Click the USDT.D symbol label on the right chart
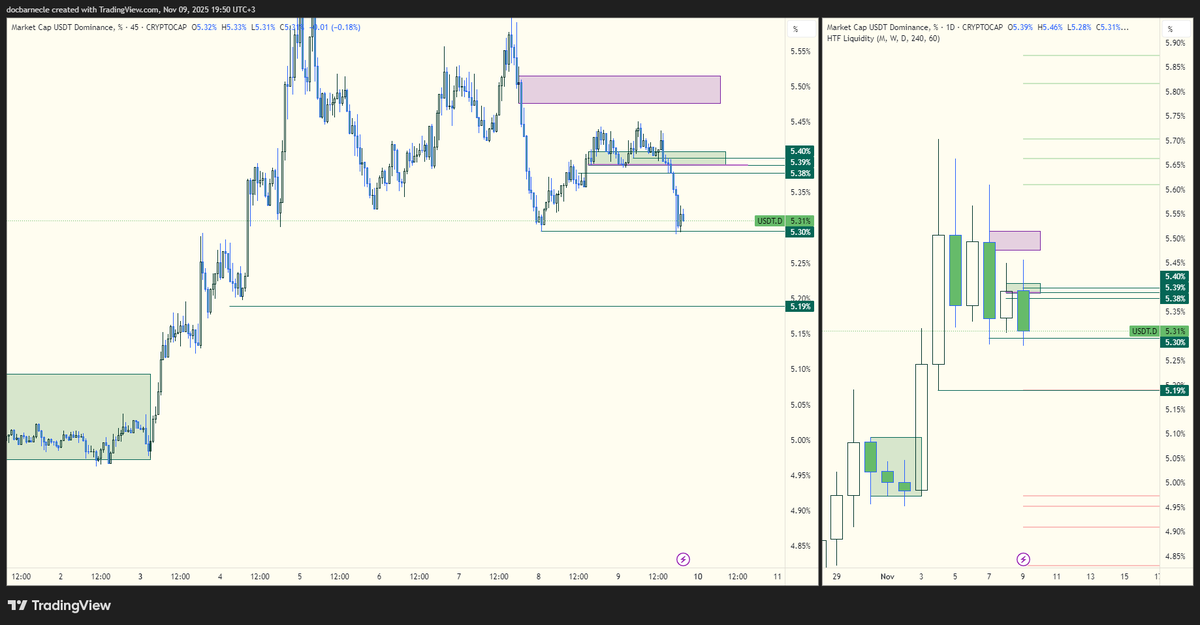This screenshot has width=1200, height=625. click(x=1143, y=331)
